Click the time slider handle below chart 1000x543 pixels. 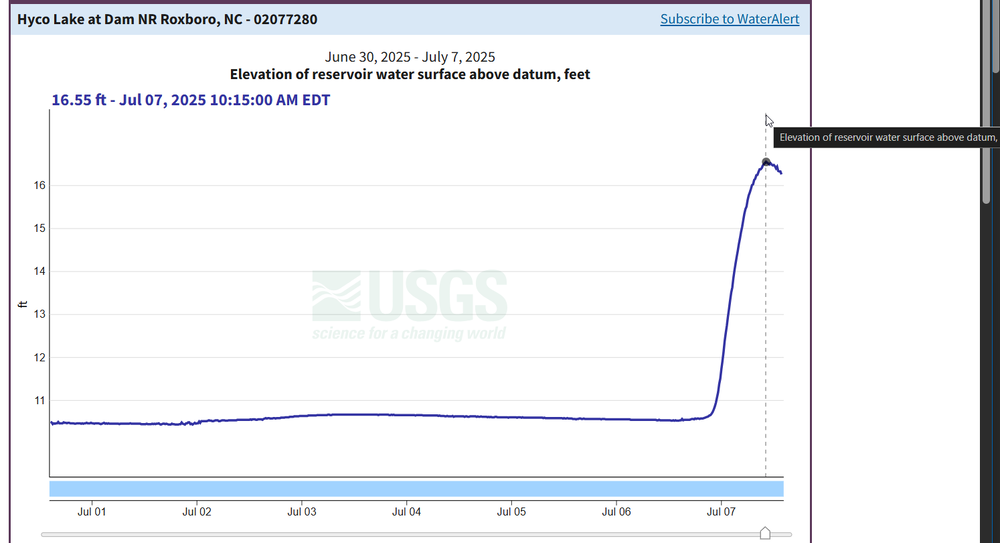coord(766,534)
